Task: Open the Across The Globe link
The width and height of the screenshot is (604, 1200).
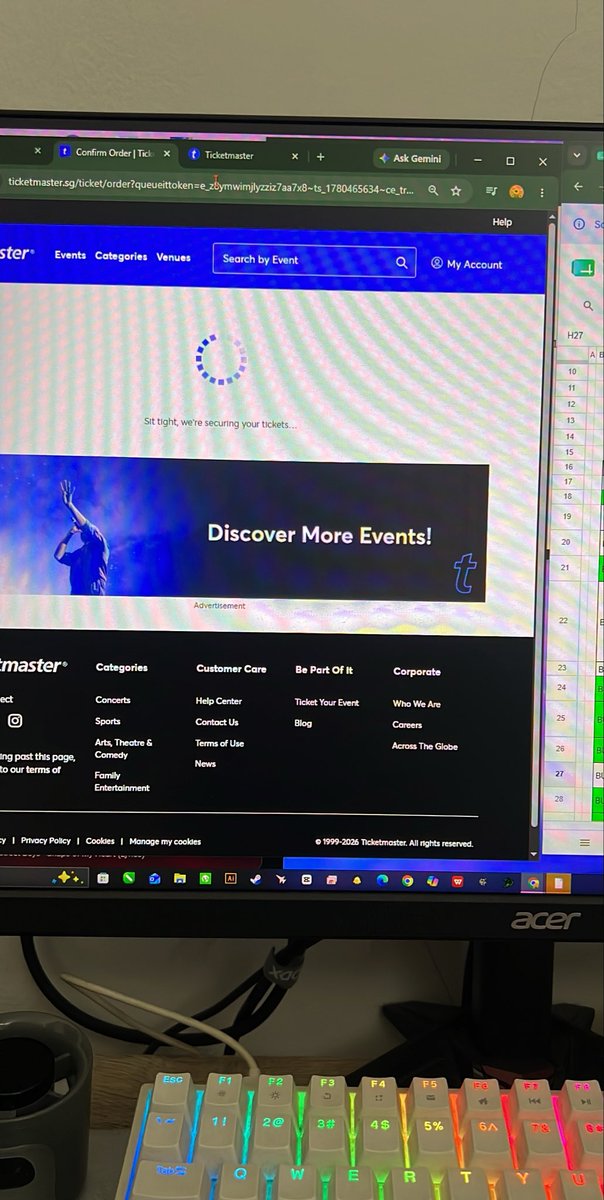Action: (425, 746)
